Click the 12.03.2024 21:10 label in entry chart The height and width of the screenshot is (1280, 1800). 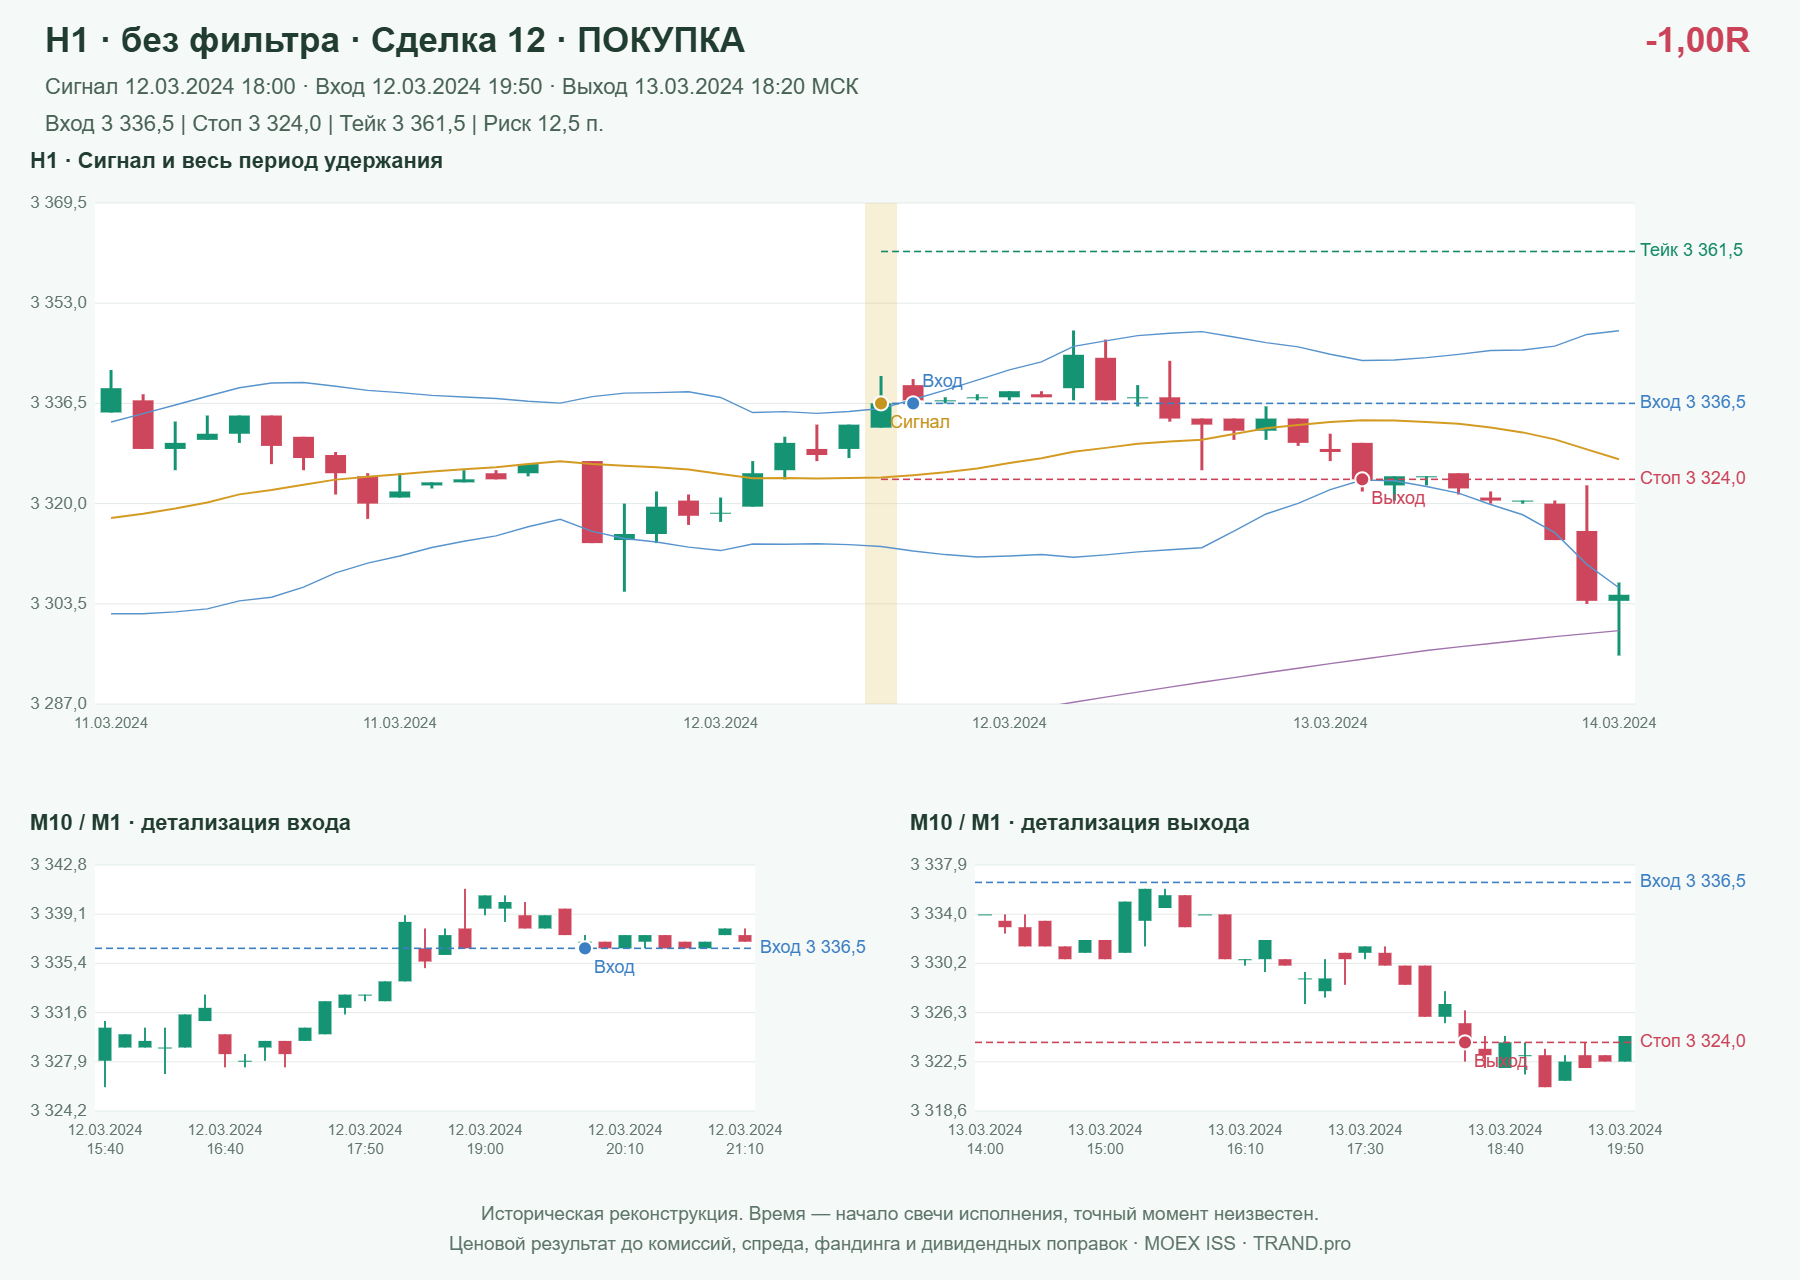tap(745, 1139)
